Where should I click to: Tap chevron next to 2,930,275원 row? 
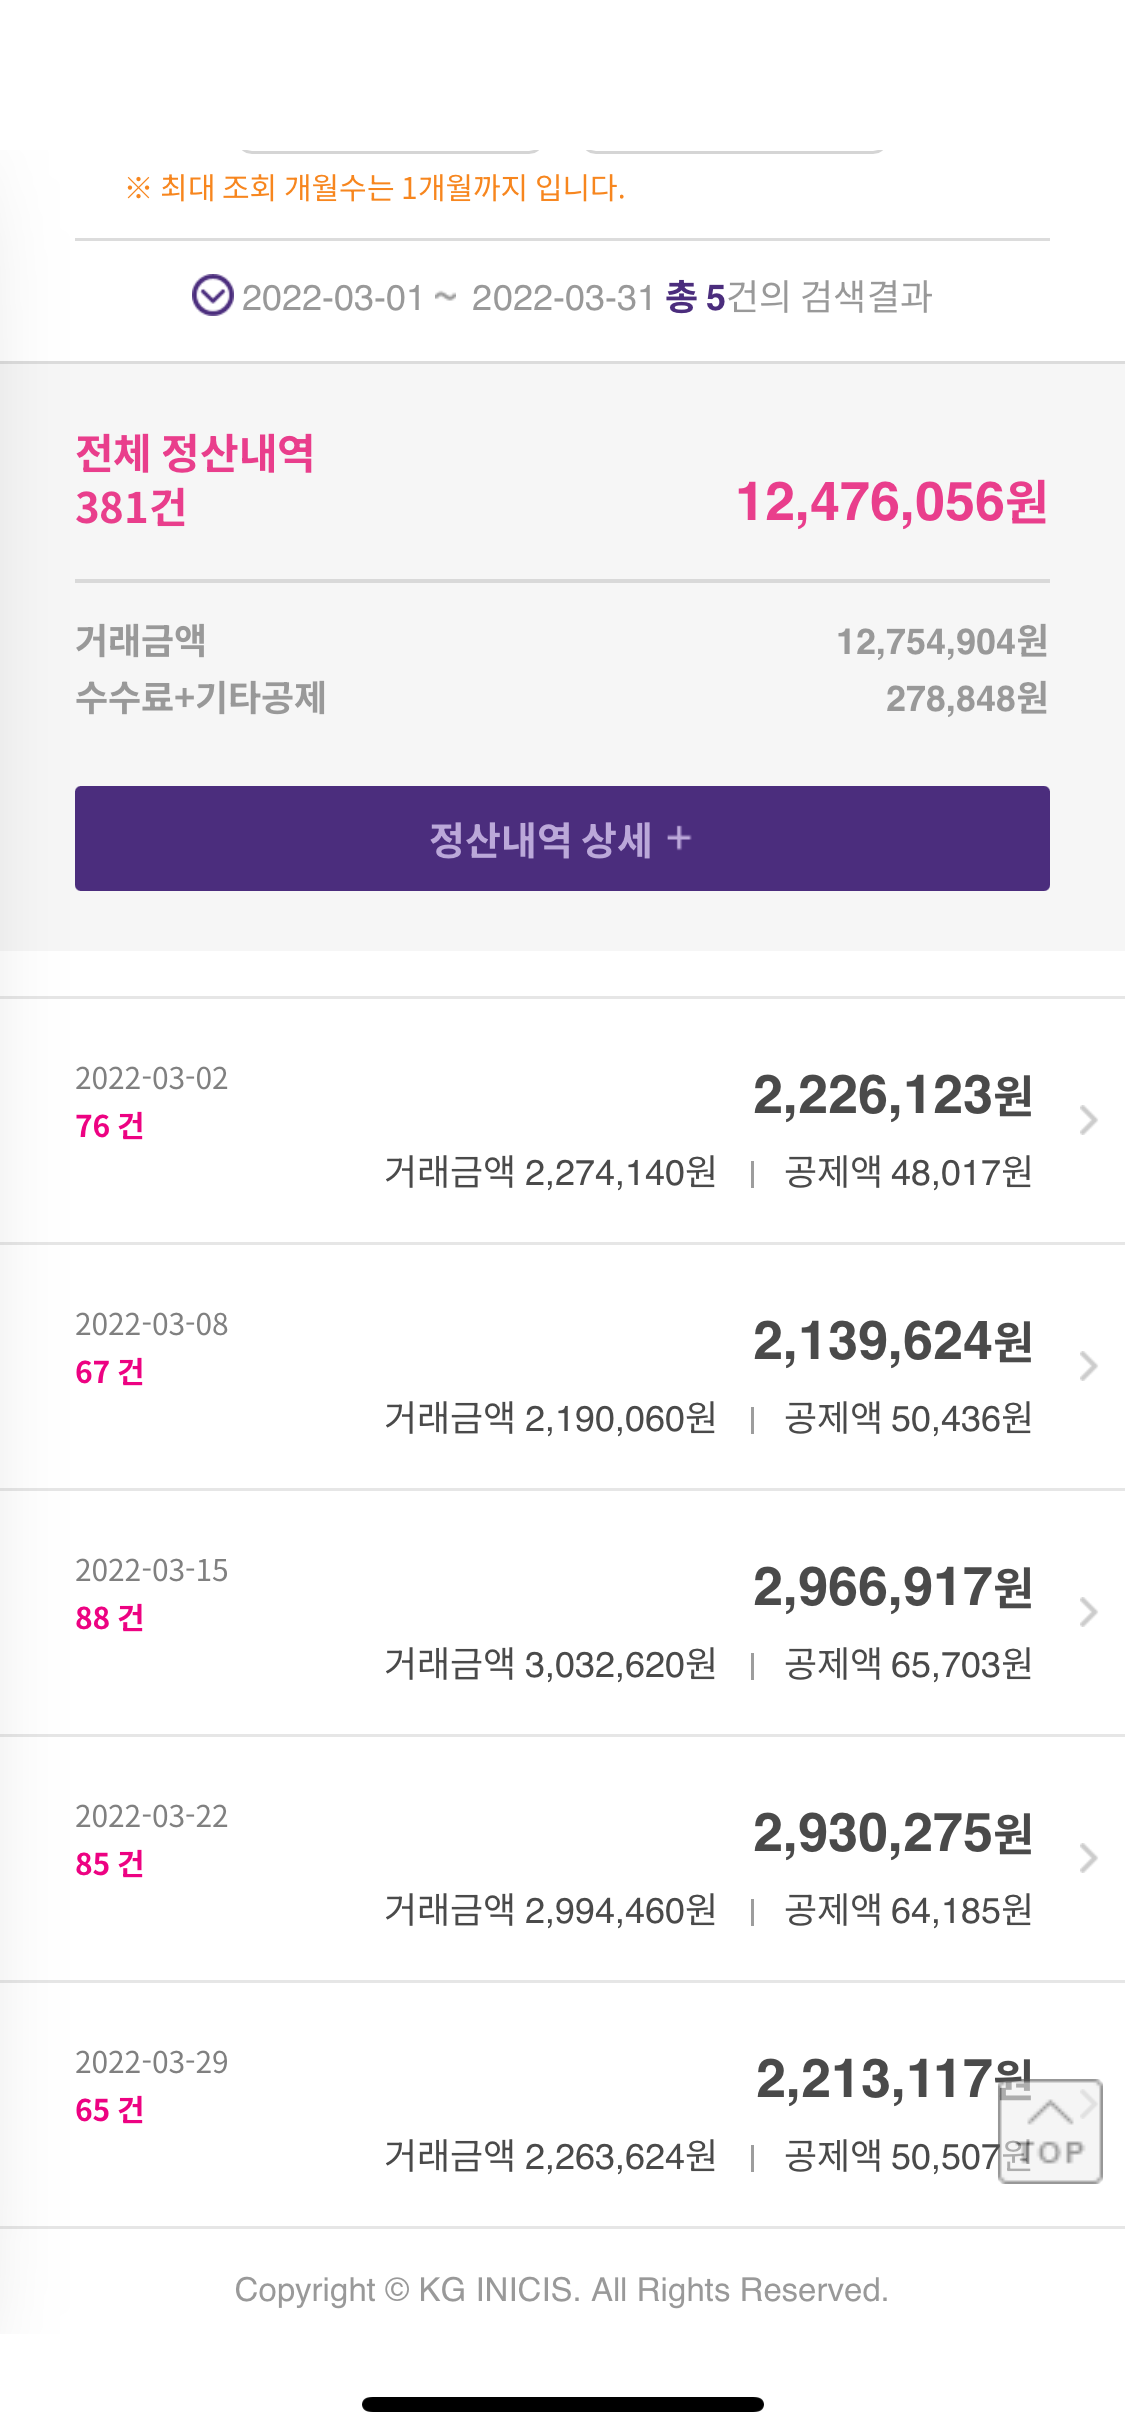(1088, 1858)
